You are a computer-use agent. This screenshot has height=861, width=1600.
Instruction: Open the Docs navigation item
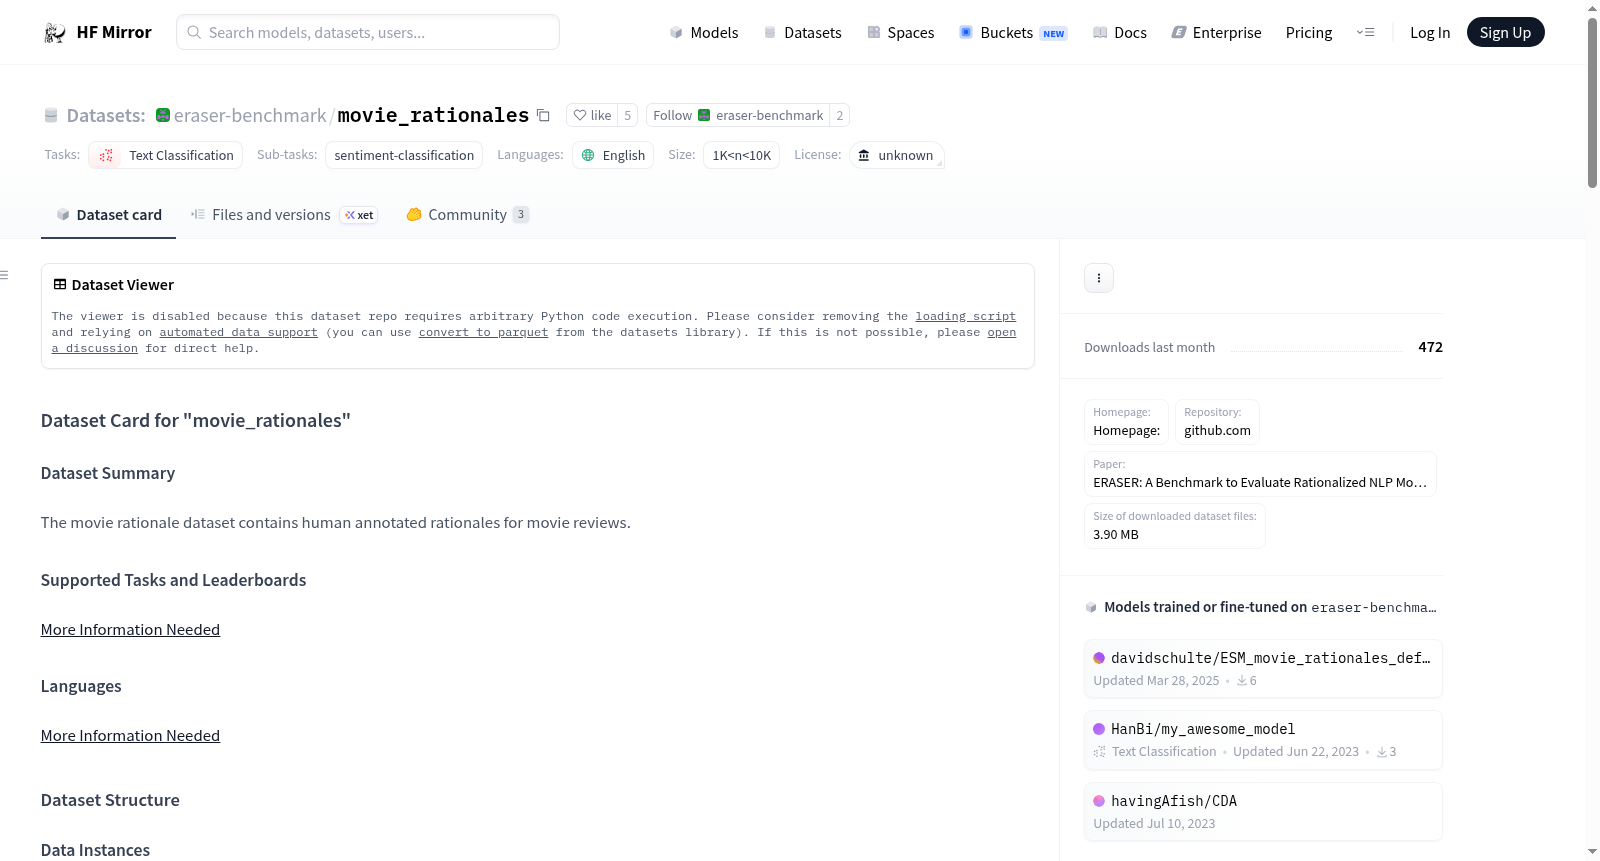[x=1119, y=32]
